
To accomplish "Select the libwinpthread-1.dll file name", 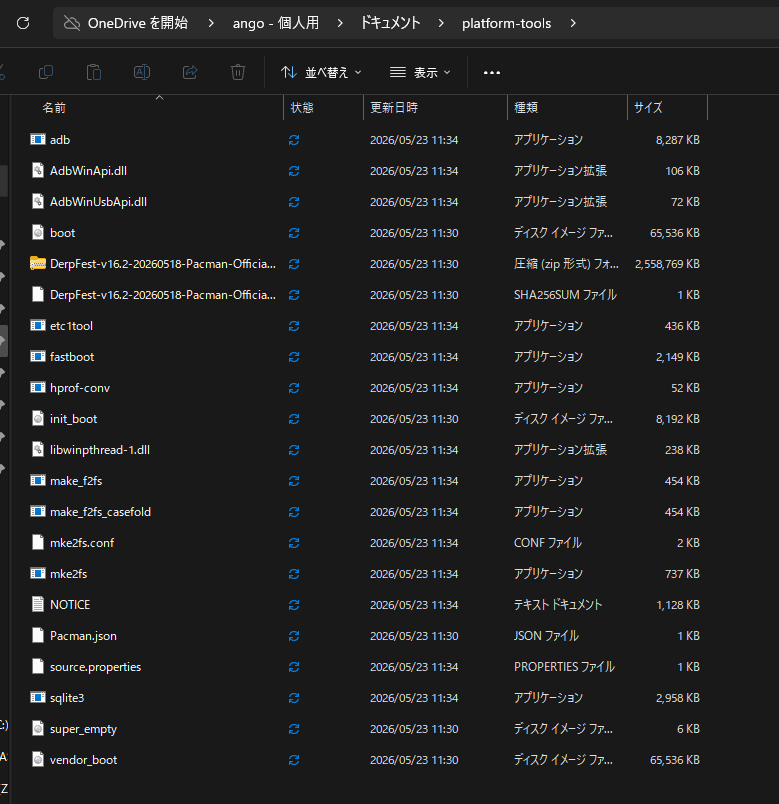I will (100, 450).
